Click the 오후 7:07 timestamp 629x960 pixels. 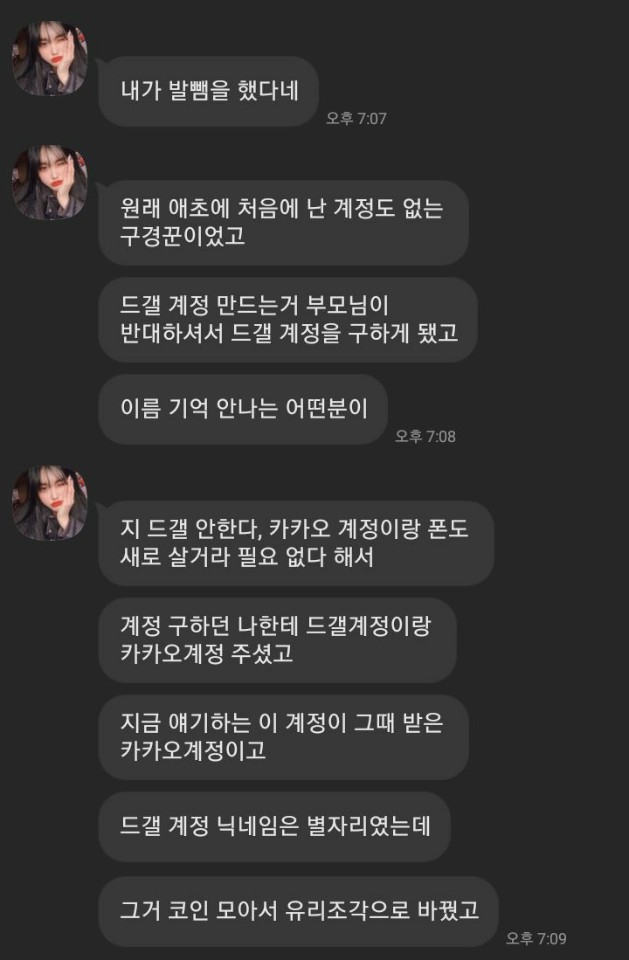click(356, 118)
